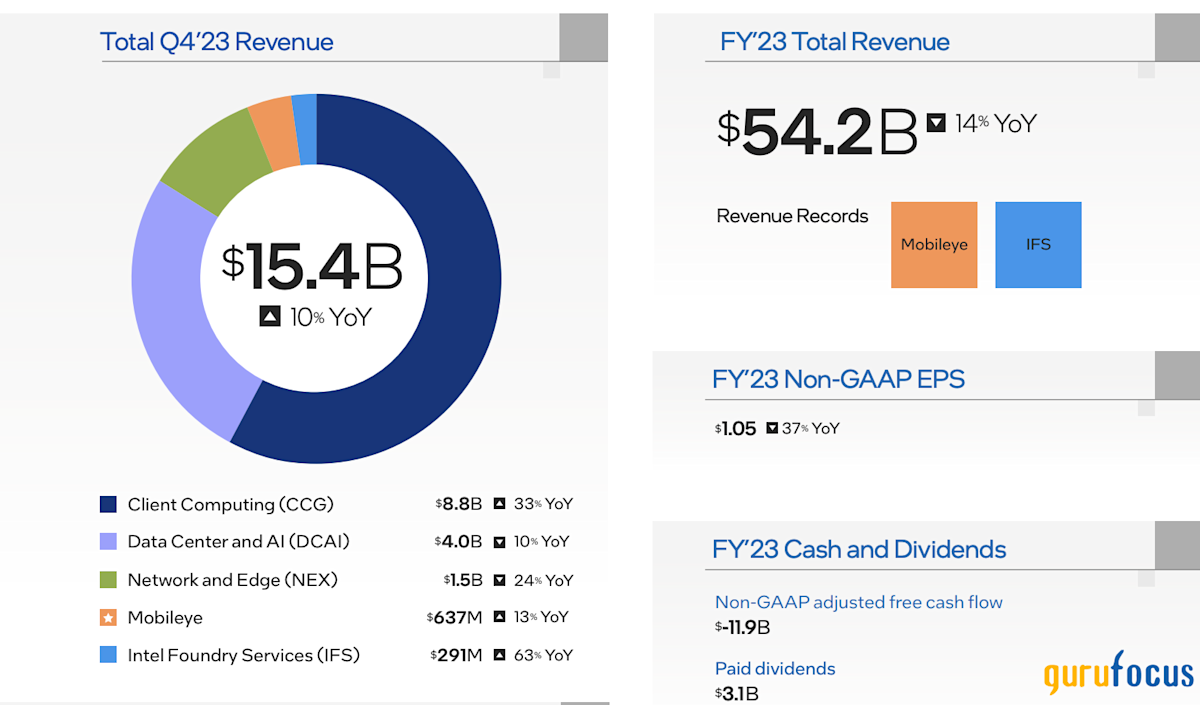Click the down arrow icon in the DCAI row
1200x705 pixels.
tap(500, 542)
